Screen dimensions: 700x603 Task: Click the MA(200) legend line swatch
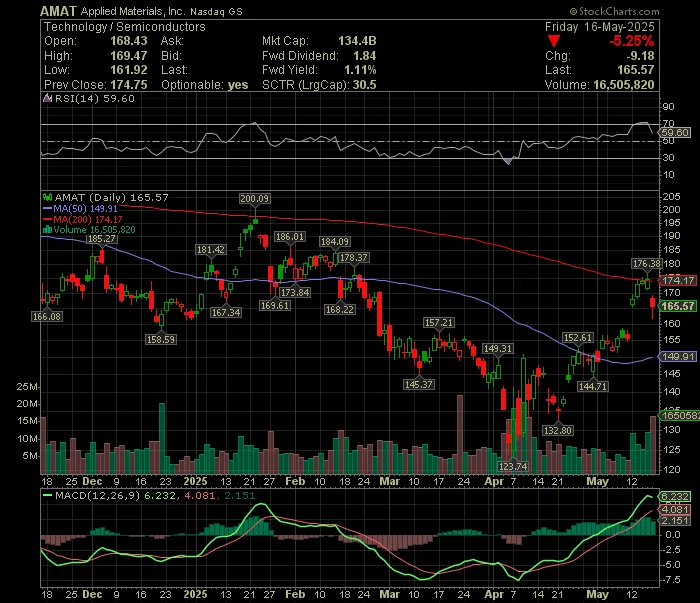click(47, 219)
